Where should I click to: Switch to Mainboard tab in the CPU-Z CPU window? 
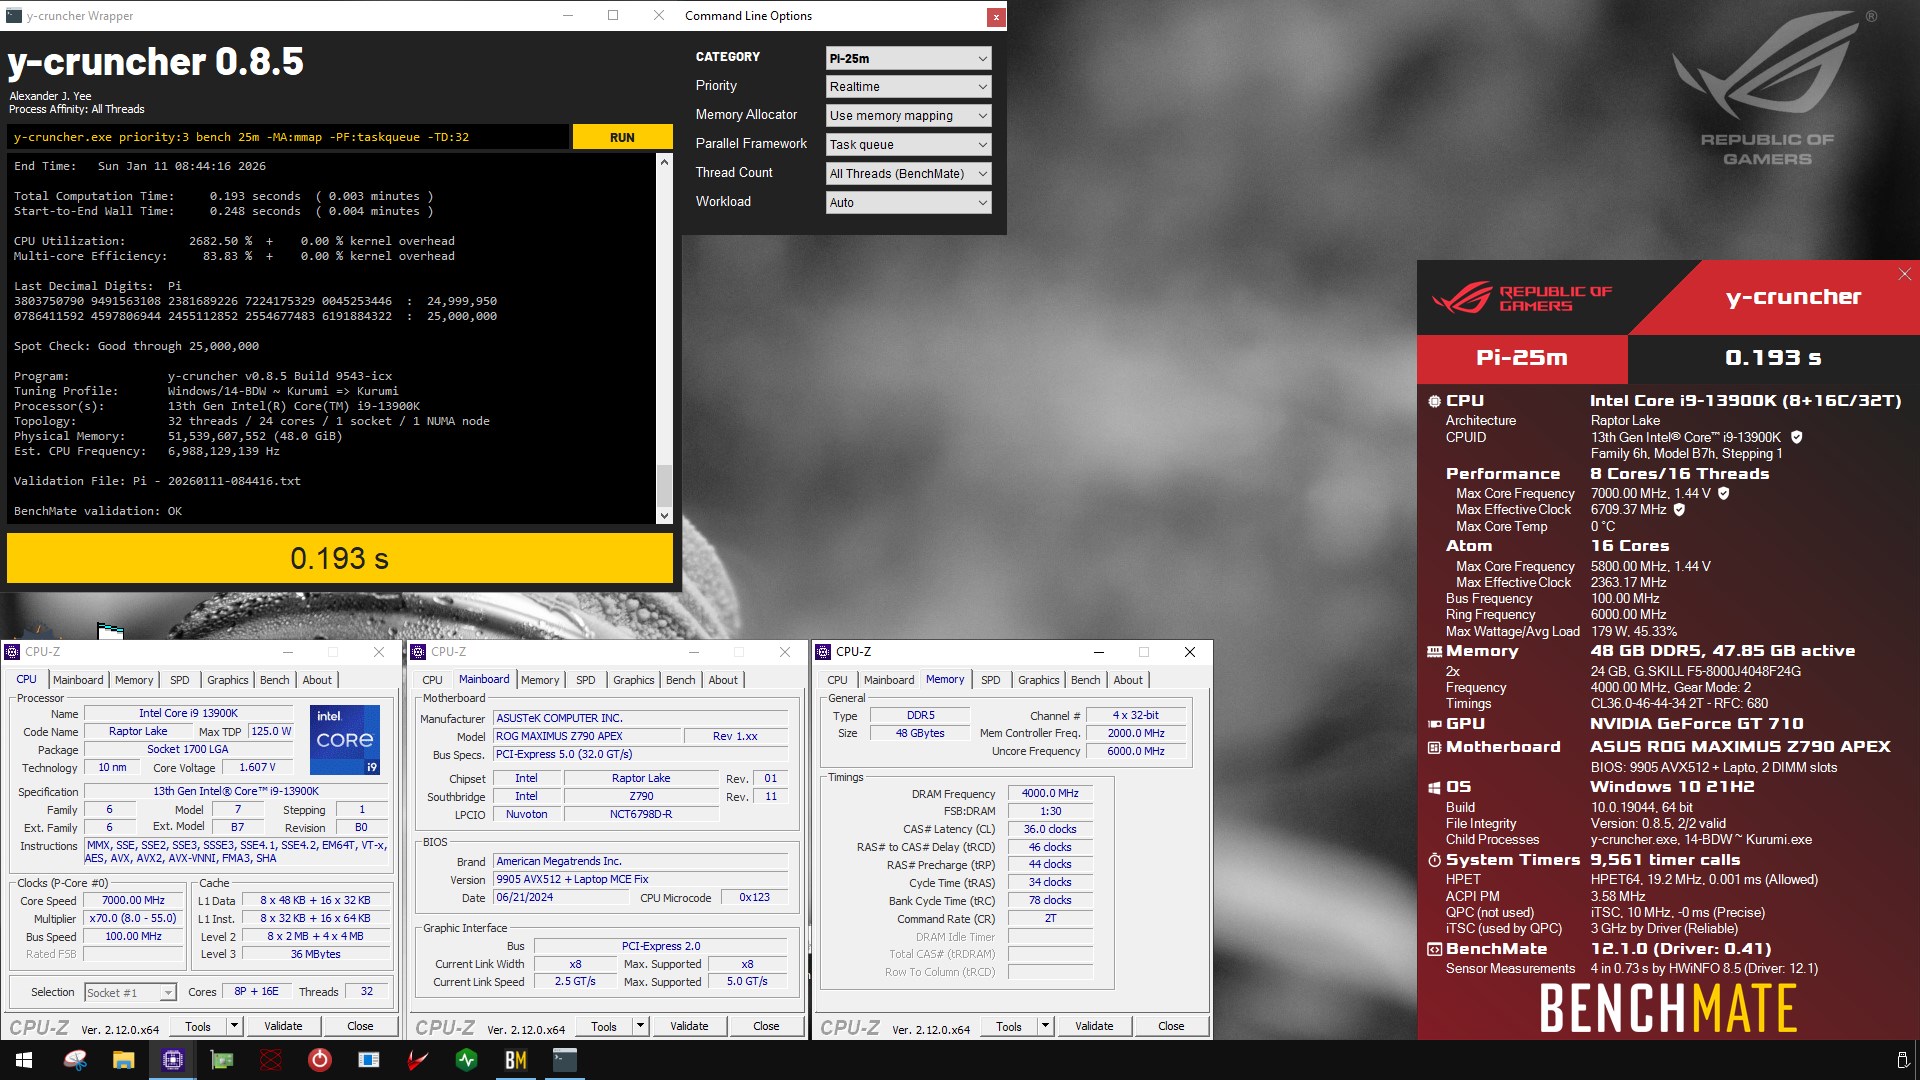click(78, 680)
